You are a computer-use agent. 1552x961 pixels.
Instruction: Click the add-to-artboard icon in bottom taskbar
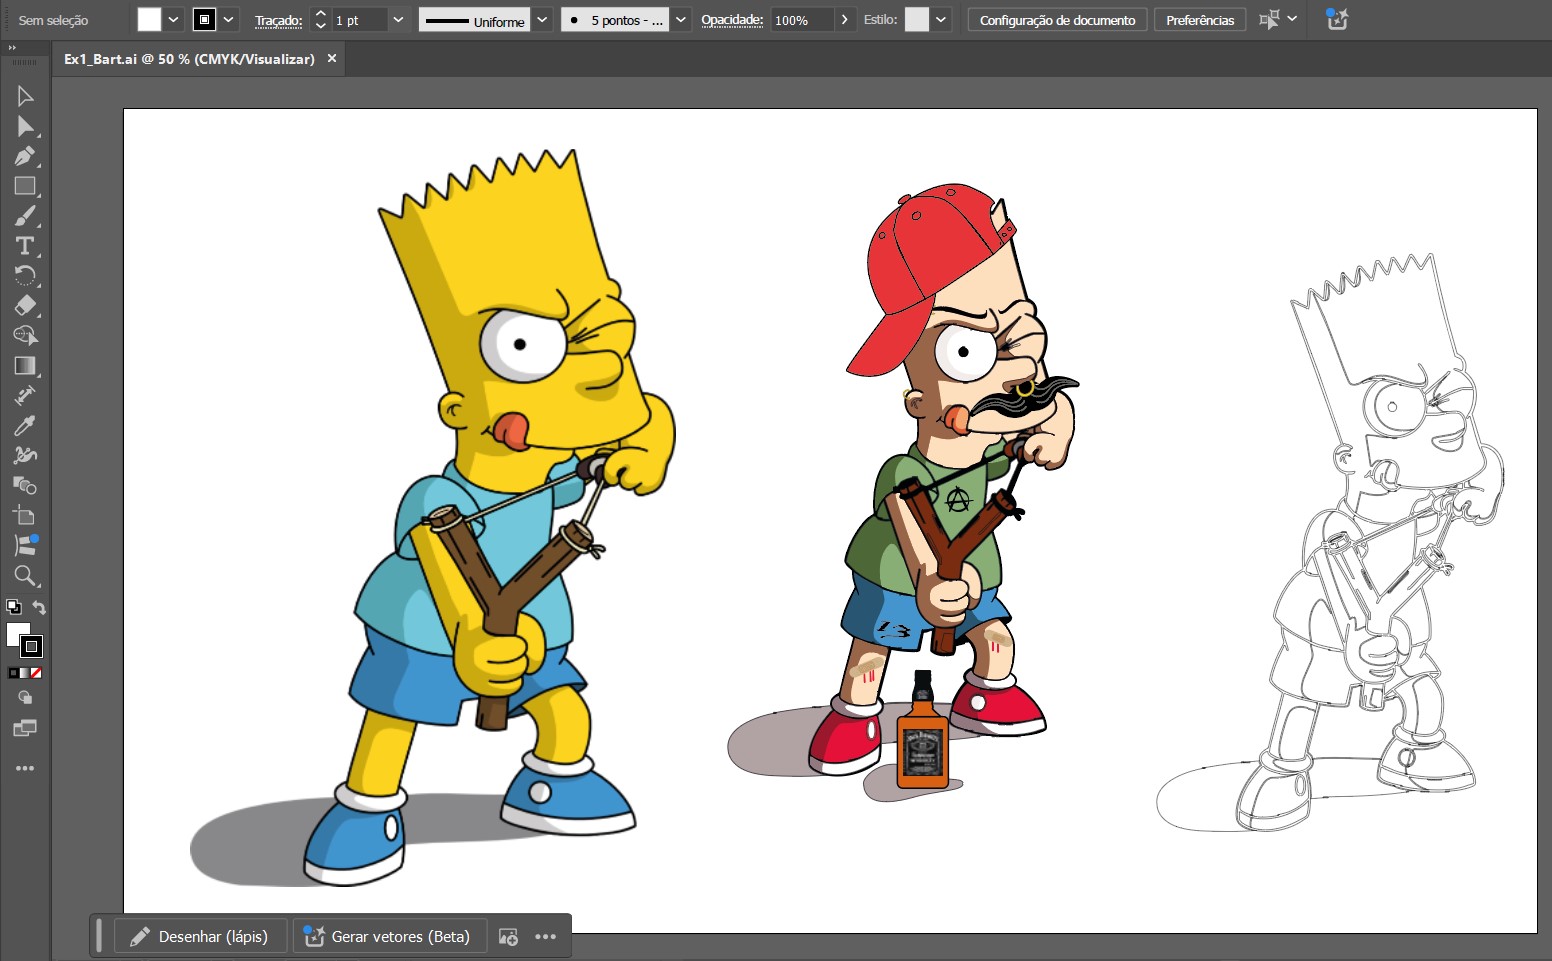coord(508,937)
